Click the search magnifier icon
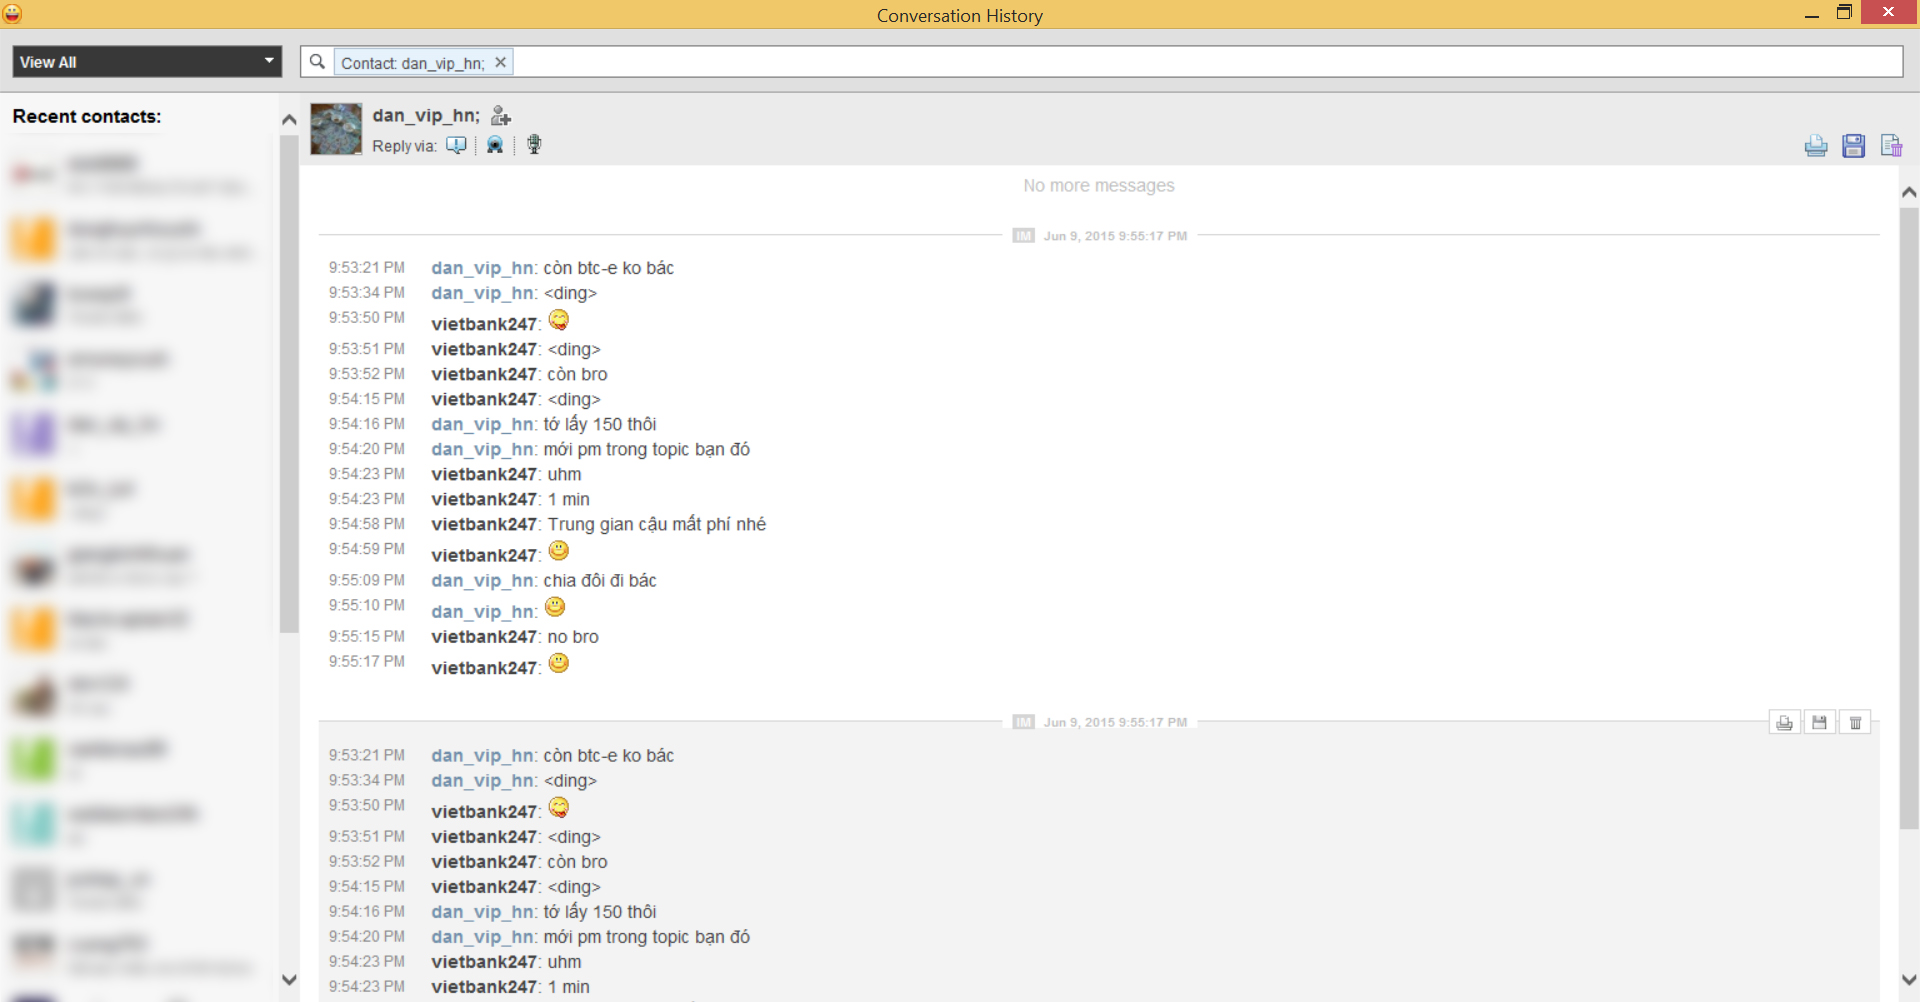The width and height of the screenshot is (1920, 1002). (x=317, y=62)
